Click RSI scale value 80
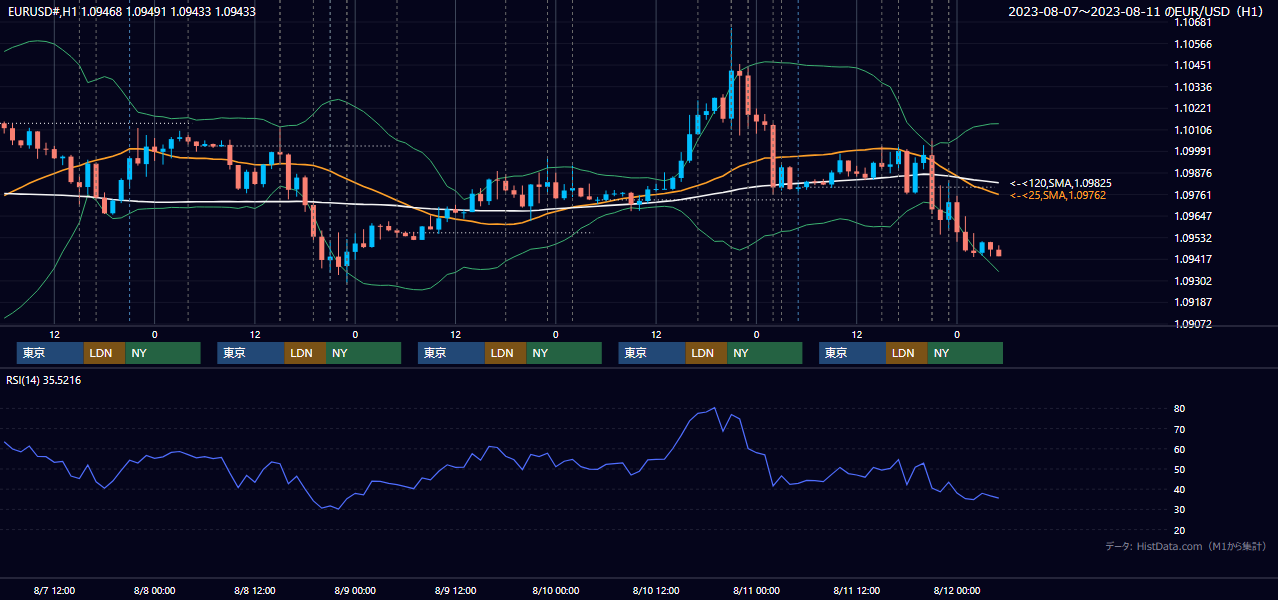 tap(1180, 409)
